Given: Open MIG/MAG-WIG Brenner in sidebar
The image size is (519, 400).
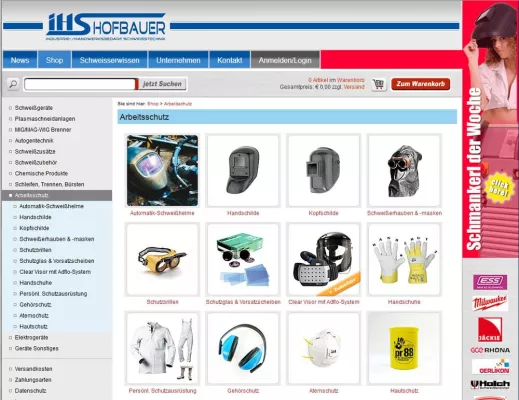Looking at the screenshot, I should coord(43,130).
